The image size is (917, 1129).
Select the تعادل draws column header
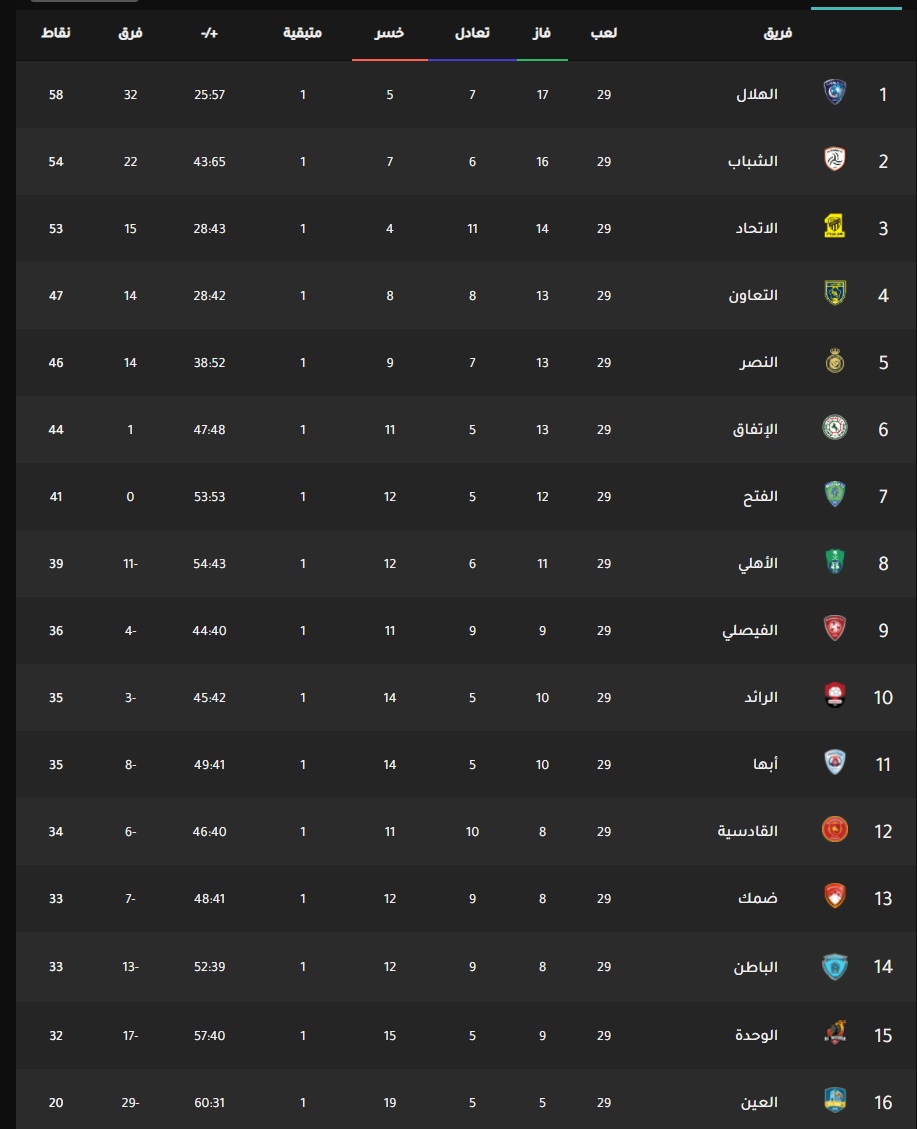click(x=472, y=33)
